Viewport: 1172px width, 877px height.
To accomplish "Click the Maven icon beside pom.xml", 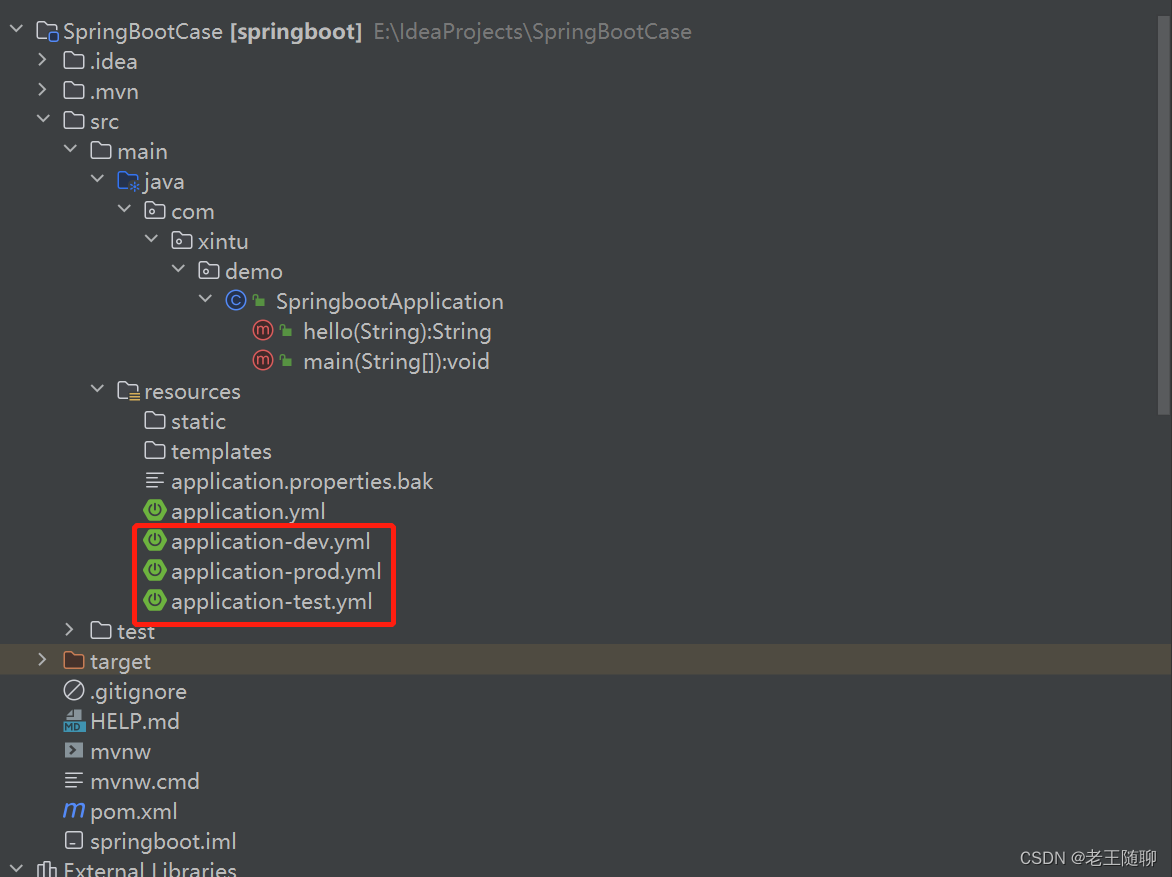I will pos(73,811).
